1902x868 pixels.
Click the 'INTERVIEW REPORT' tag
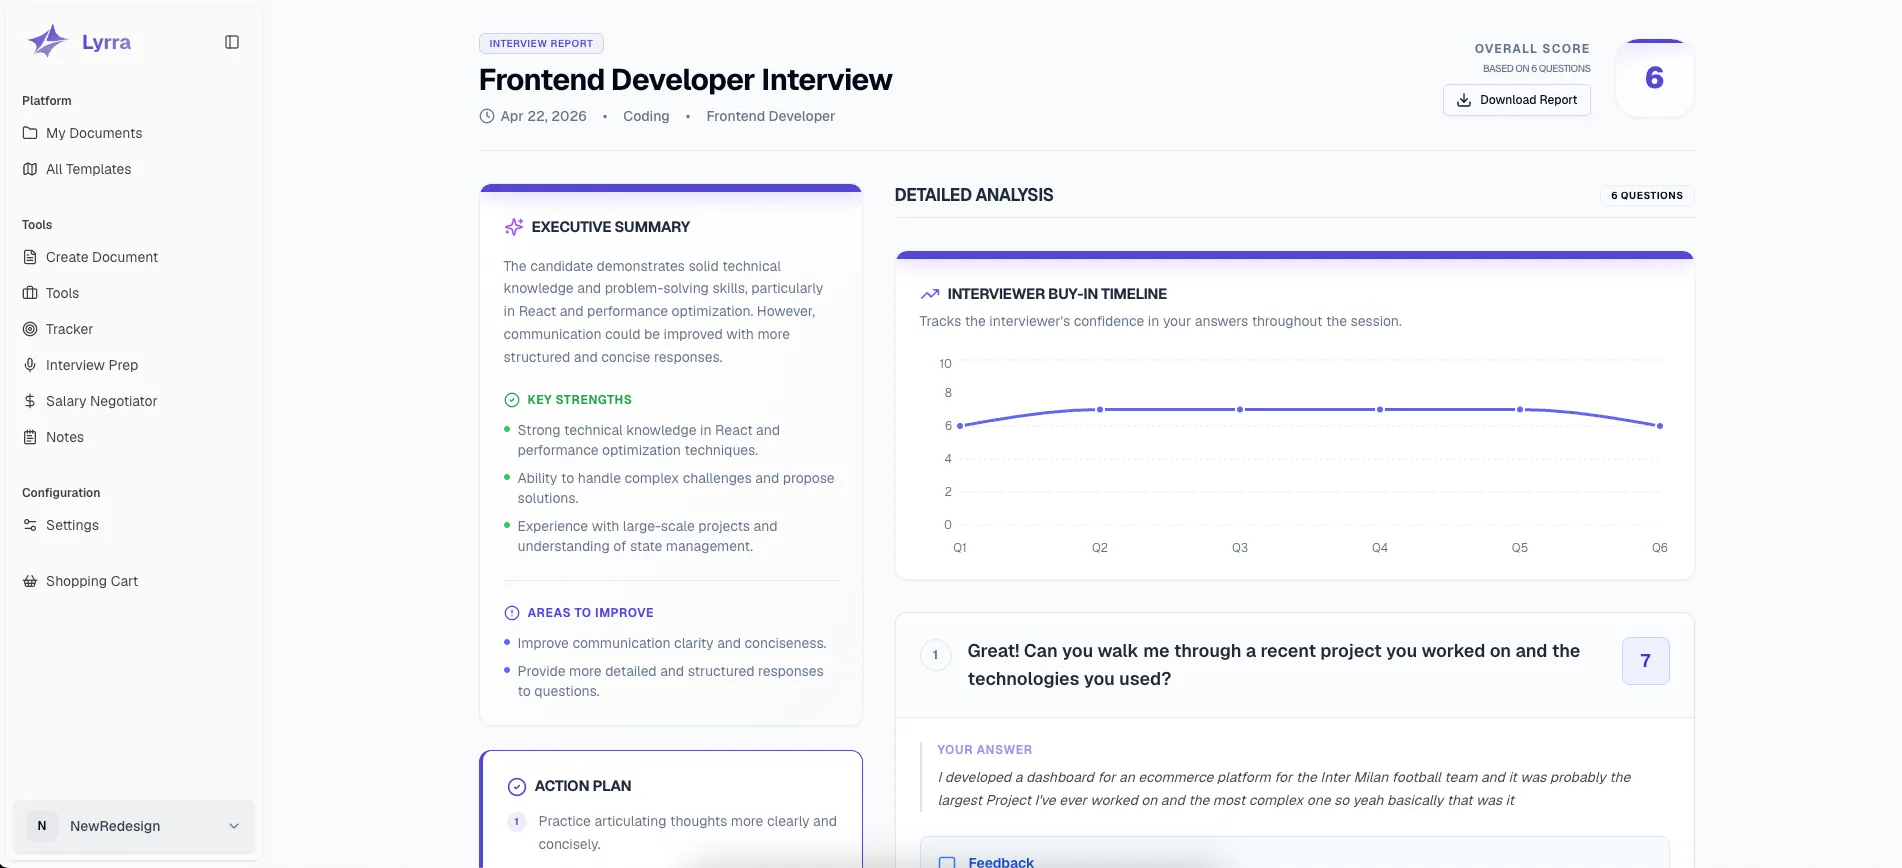(541, 44)
